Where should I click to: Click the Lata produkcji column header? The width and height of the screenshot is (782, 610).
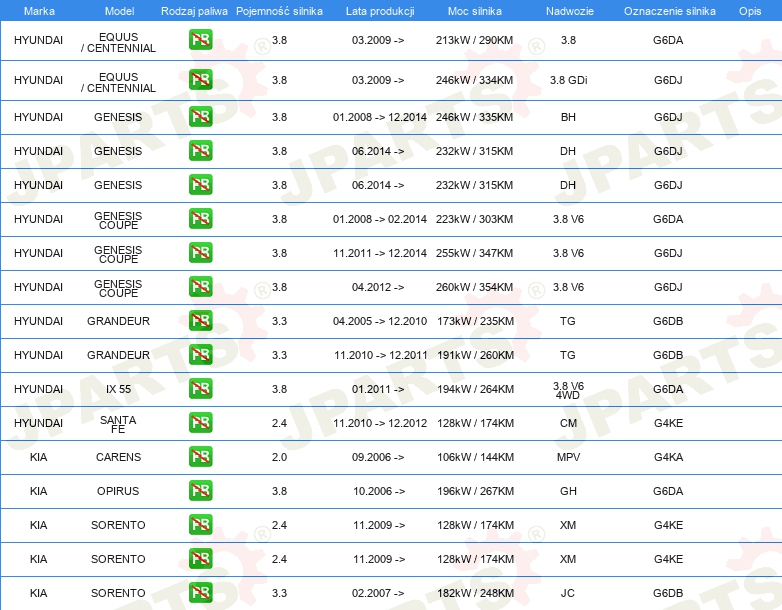pos(379,11)
